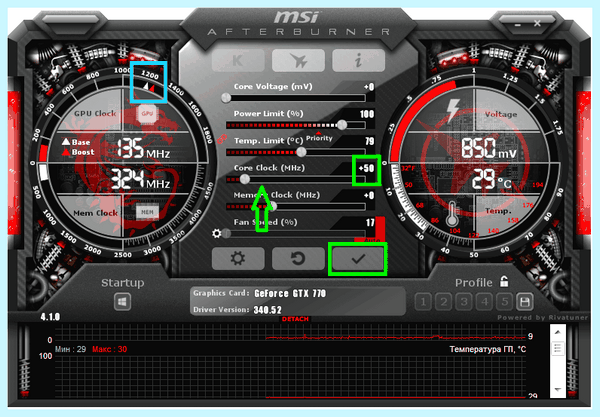Click the Core Voltage slider handle

[x=226, y=98]
